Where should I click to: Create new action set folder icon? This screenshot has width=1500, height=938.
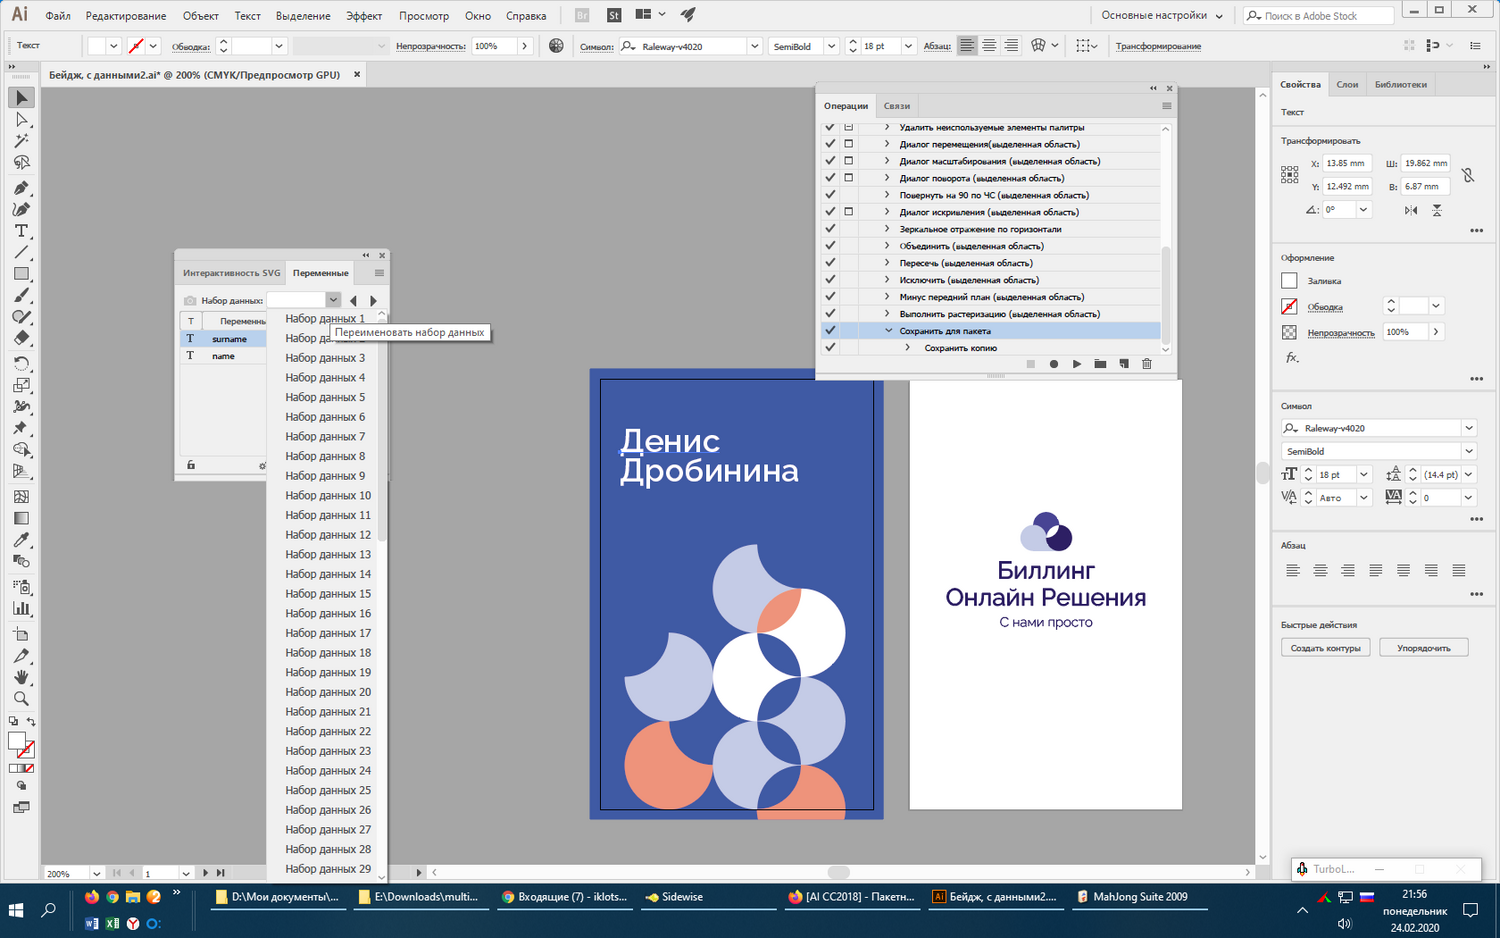[x=1100, y=364]
